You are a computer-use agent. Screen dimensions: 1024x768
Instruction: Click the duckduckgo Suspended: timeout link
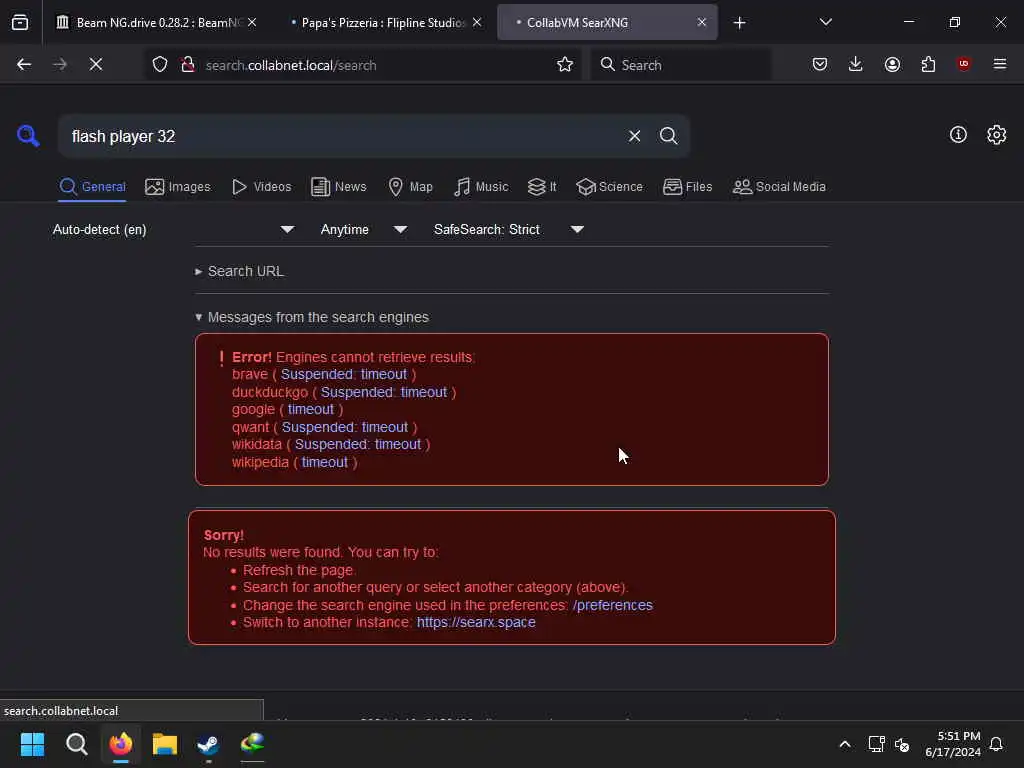[x=383, y=392]
